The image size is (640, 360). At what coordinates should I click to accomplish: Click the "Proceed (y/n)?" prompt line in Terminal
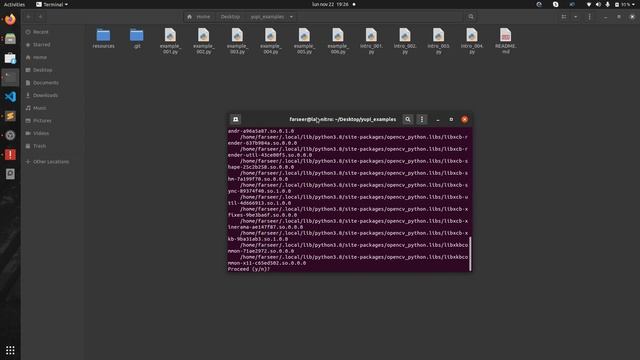(x=249, y=269)
